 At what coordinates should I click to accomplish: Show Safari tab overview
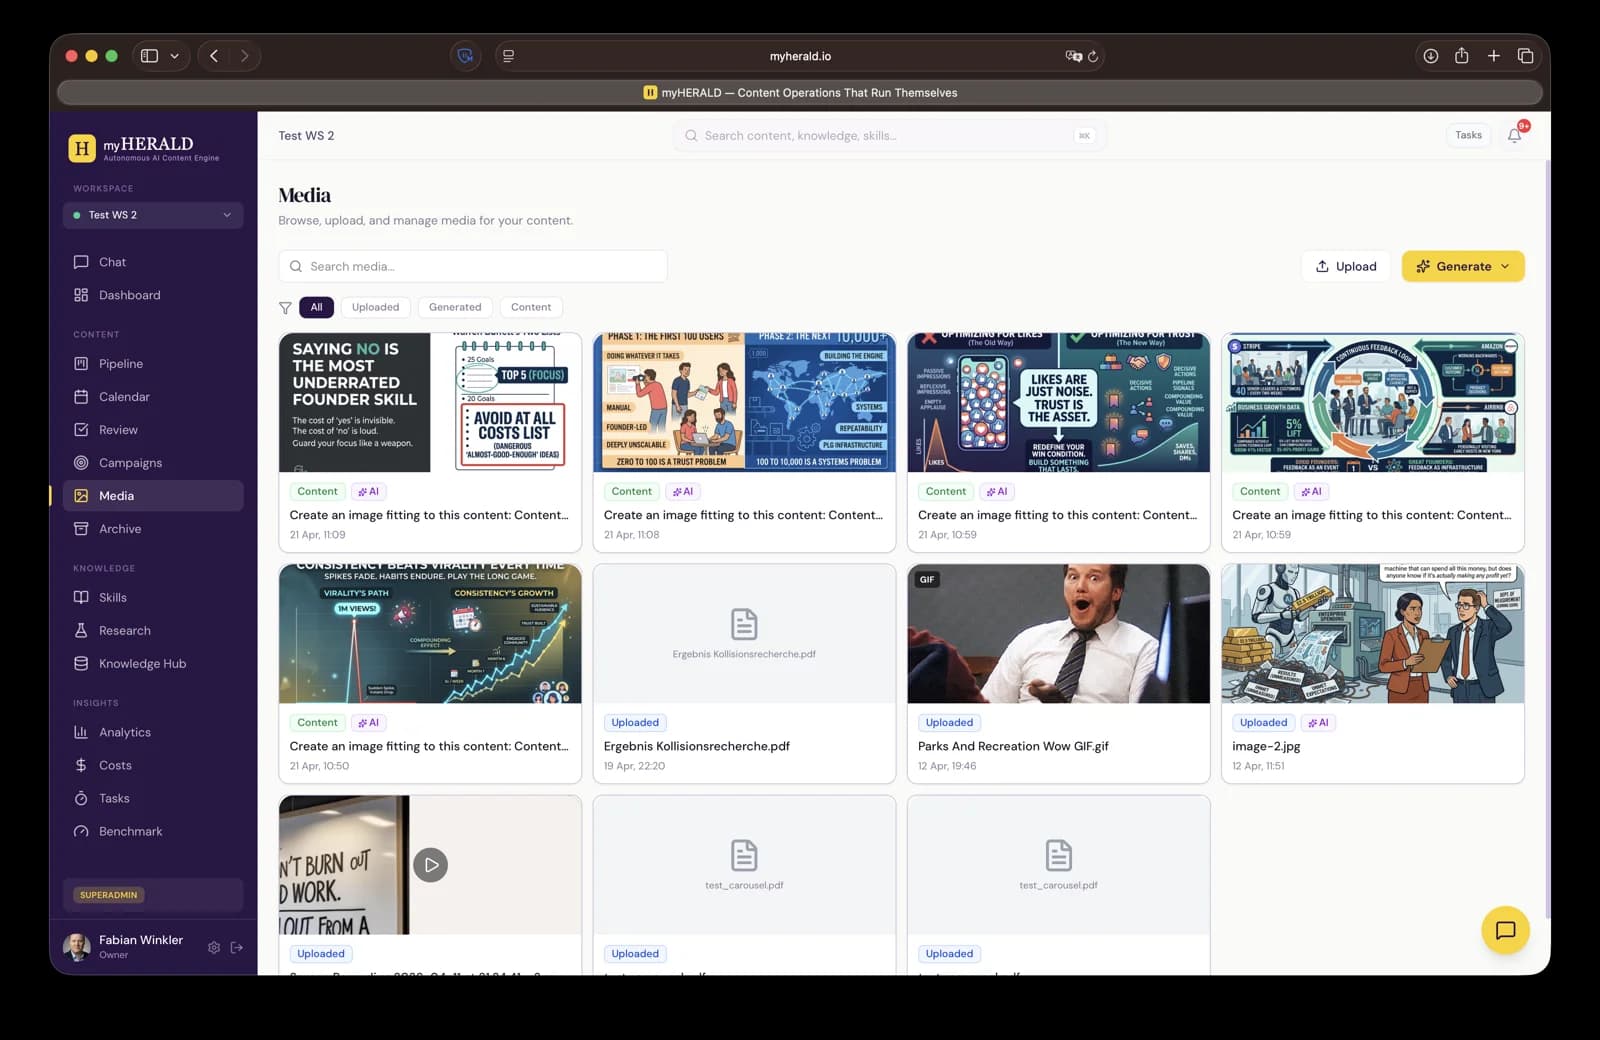point(1526,56)
